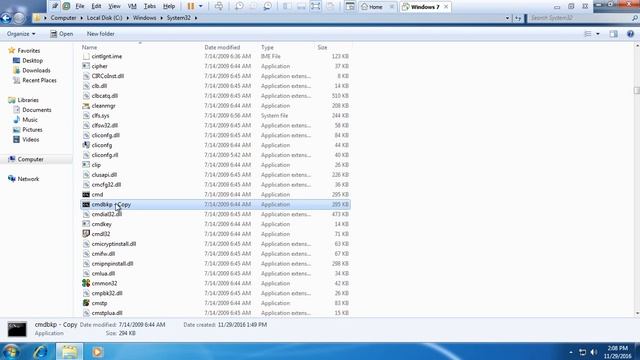Open the VMware Help menu
The image size is (640, 360).
[x=169, y=6]
